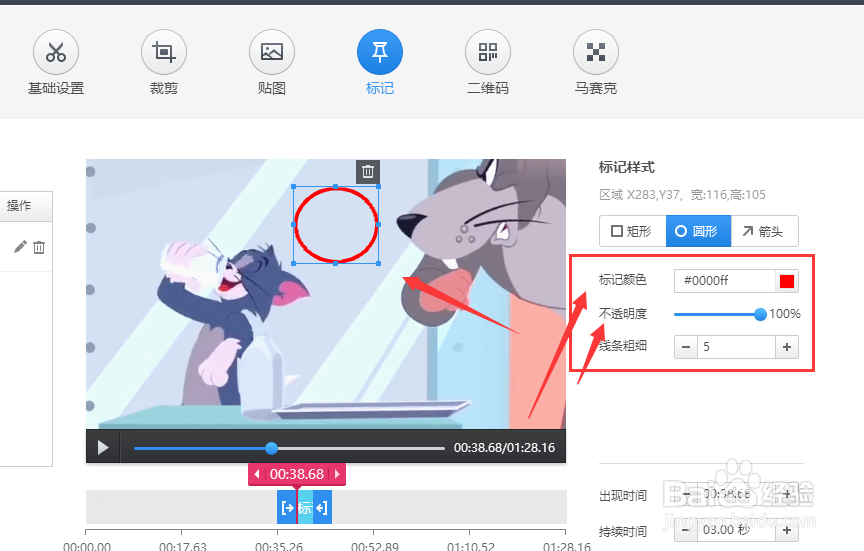Viewport: 864px width, 551px height.
Task: Open the red color swatch picker
Action: [x=787, y=281]
